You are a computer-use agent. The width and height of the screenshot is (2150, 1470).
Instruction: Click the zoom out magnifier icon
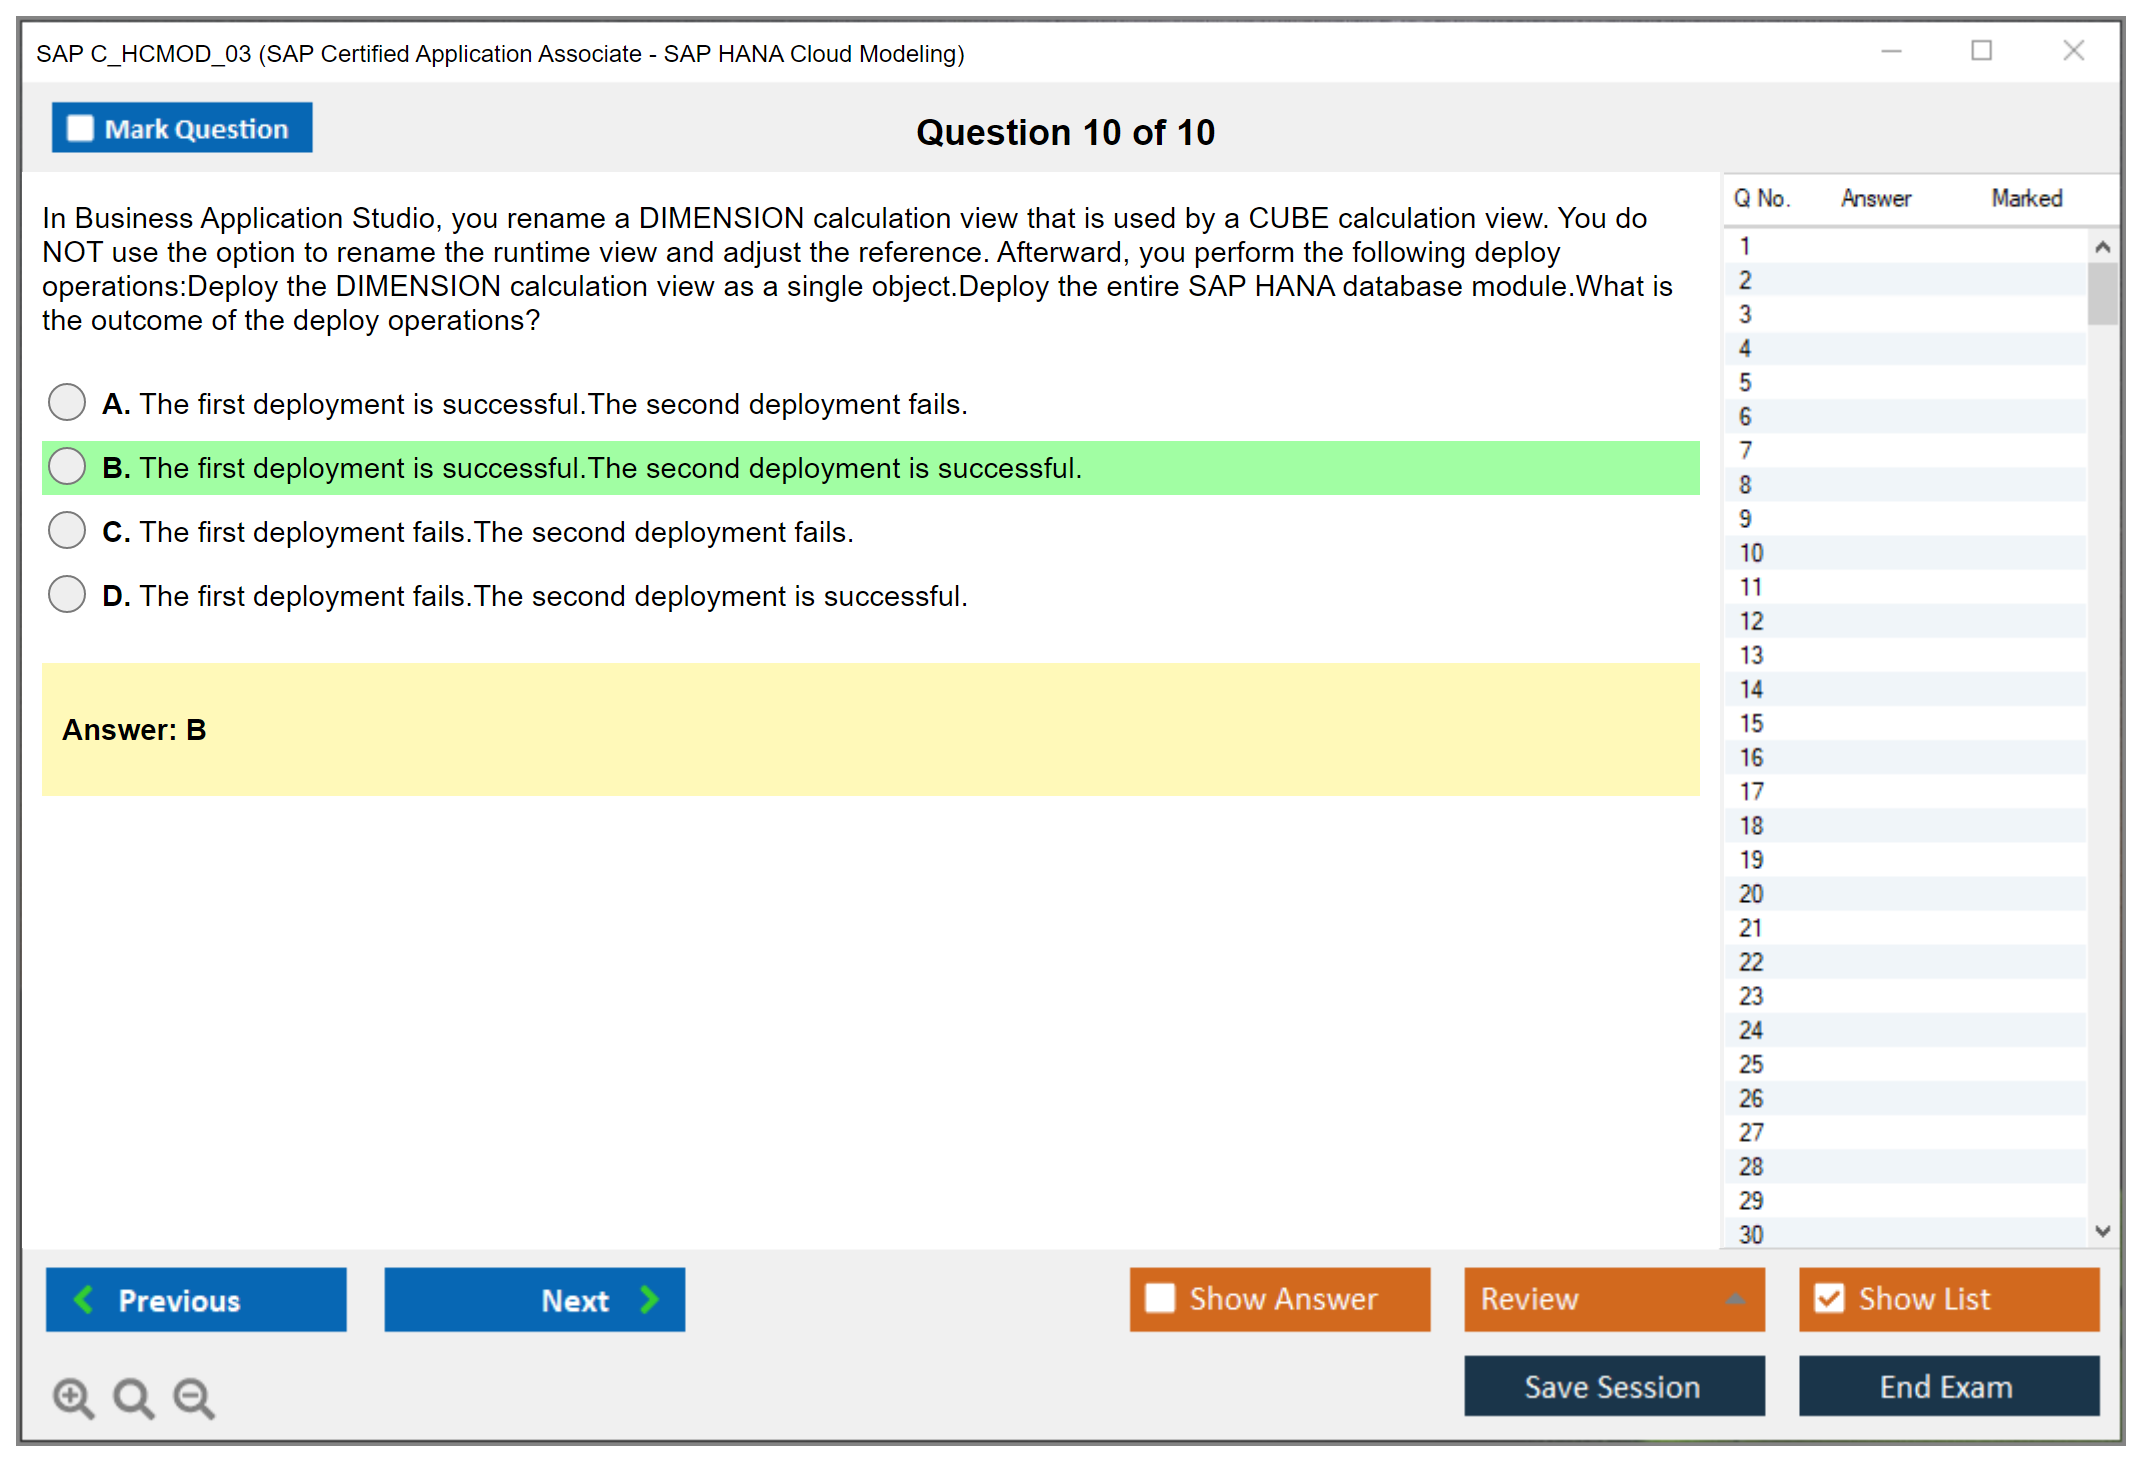point(193,1397)
